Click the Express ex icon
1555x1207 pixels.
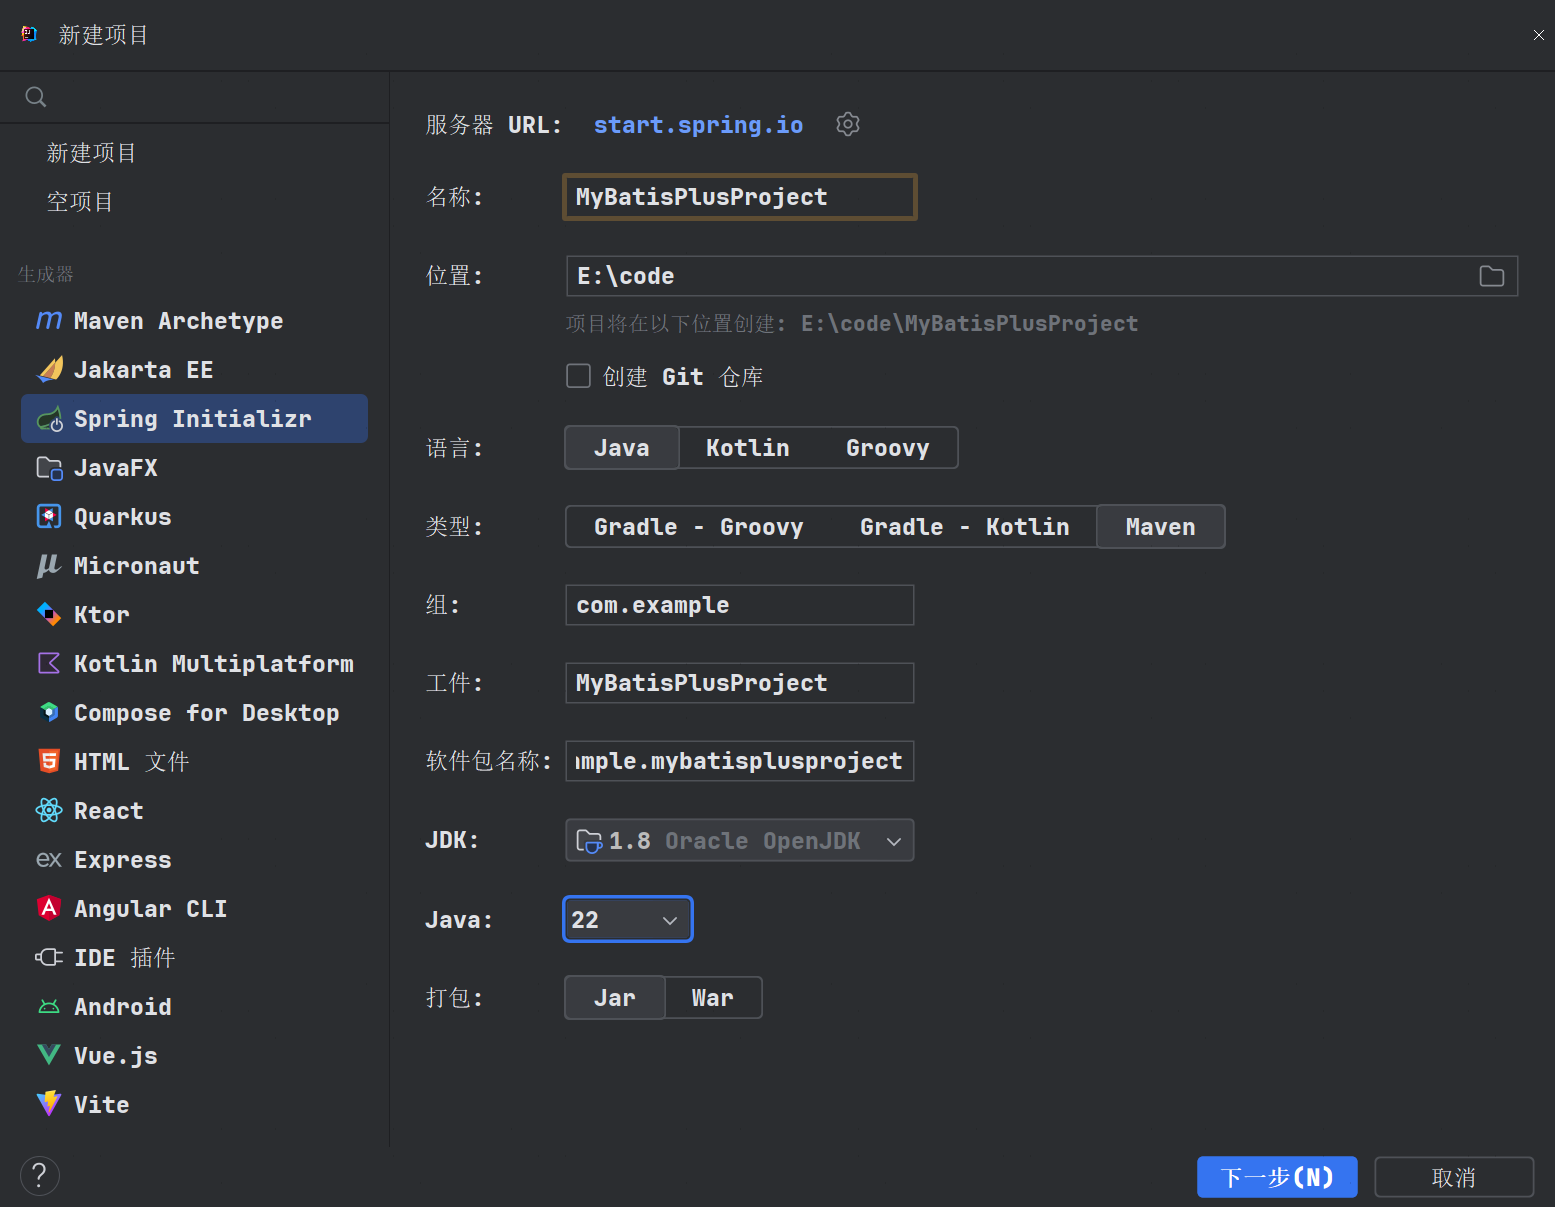point(49,859)
